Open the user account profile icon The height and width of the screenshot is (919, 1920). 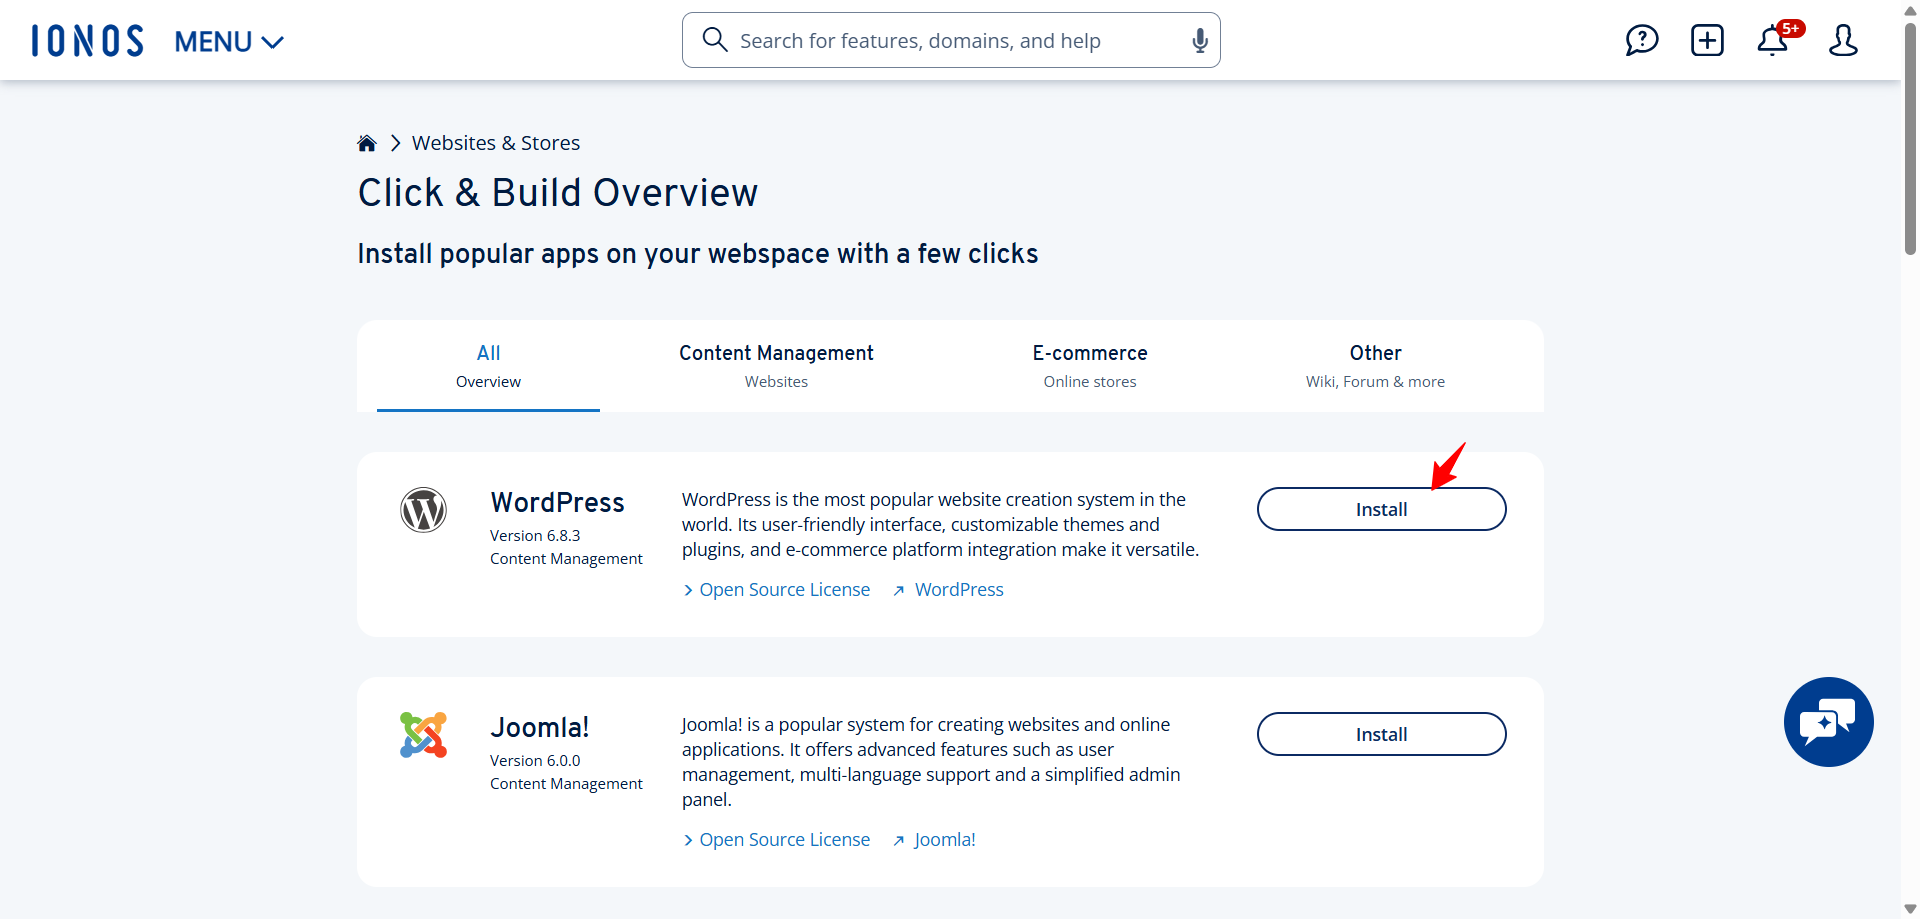point(1843,40)
